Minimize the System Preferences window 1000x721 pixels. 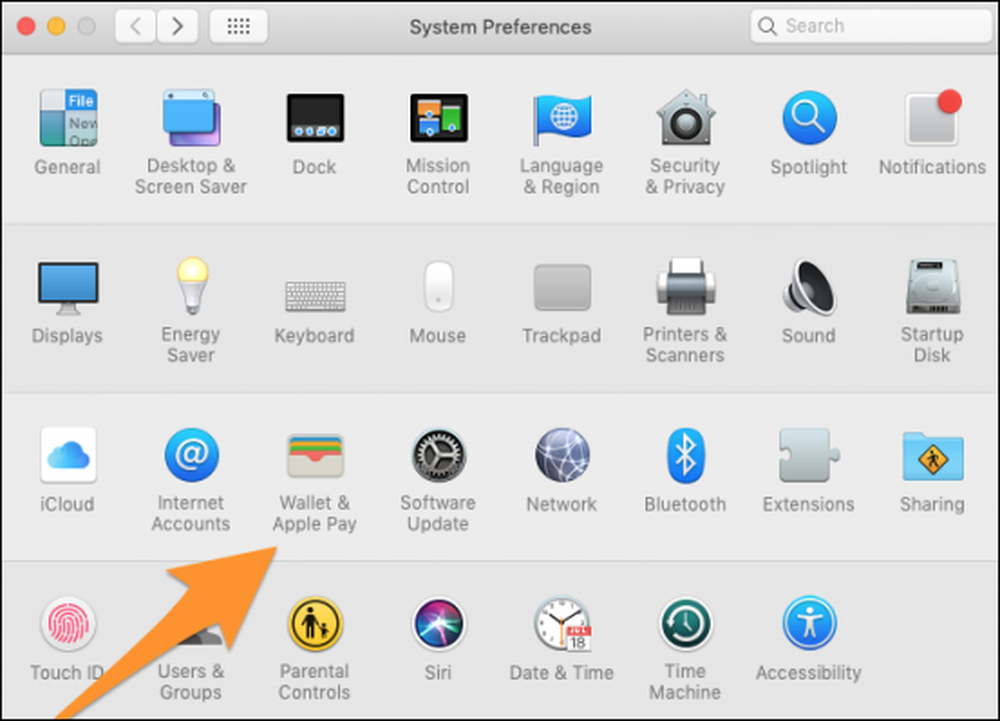click(56, 26)
